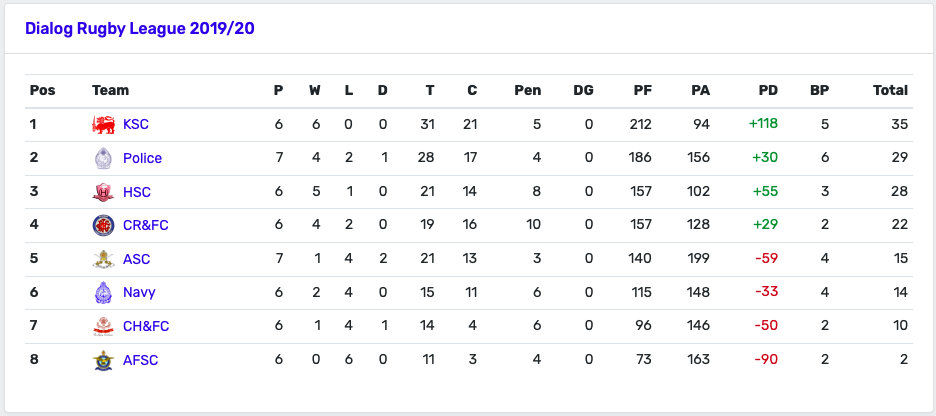The width and height of the screenshot is (936, 416).
Task: Visit the HSC team page link
Action: [137, 192]
